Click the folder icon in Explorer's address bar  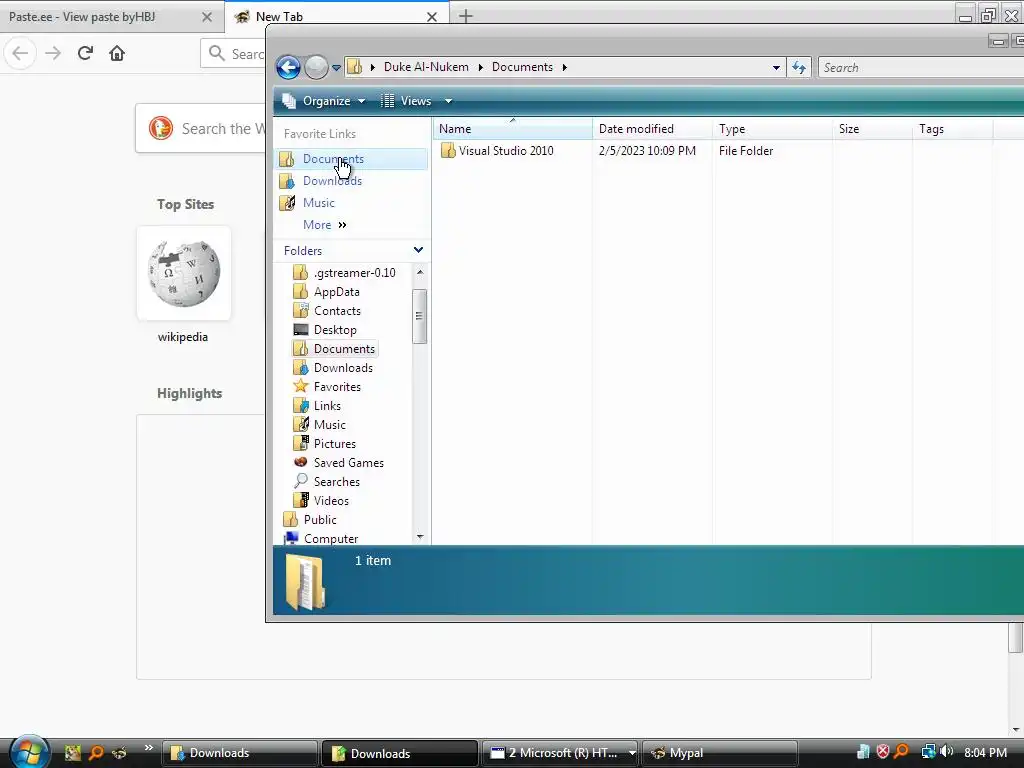(x=355, y=67)
